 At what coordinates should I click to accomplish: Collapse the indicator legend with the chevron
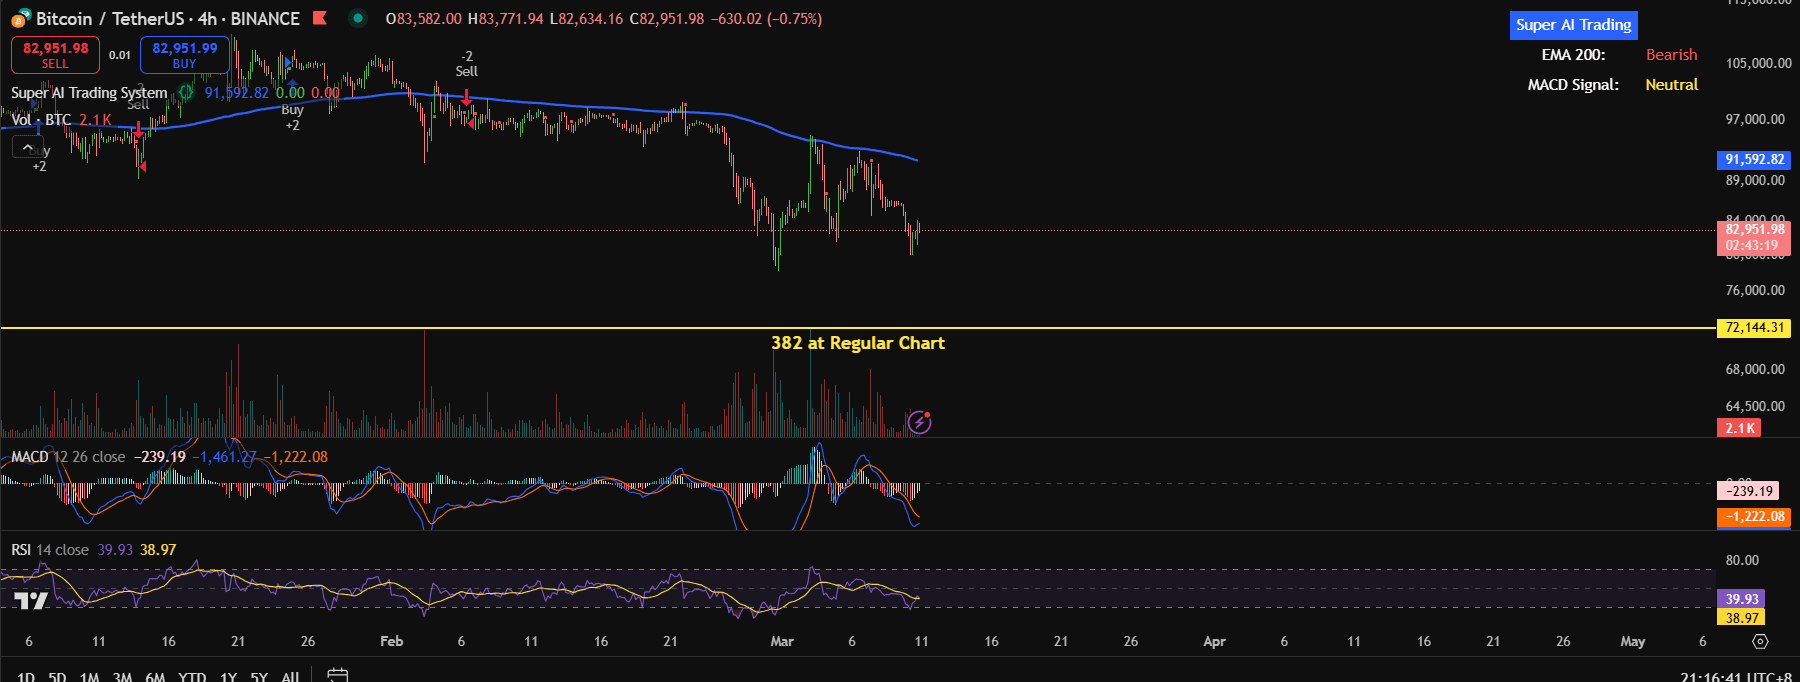(x=27, y=147)
